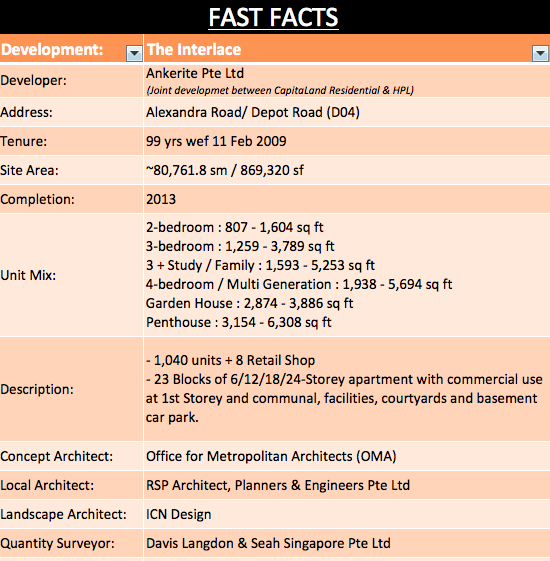550x561 pixels.
Task: Open the Development column filter dropdown
Action: tap(134, 54)
